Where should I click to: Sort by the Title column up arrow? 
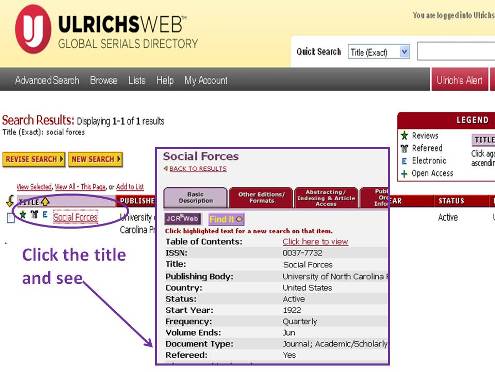[45, 201]
